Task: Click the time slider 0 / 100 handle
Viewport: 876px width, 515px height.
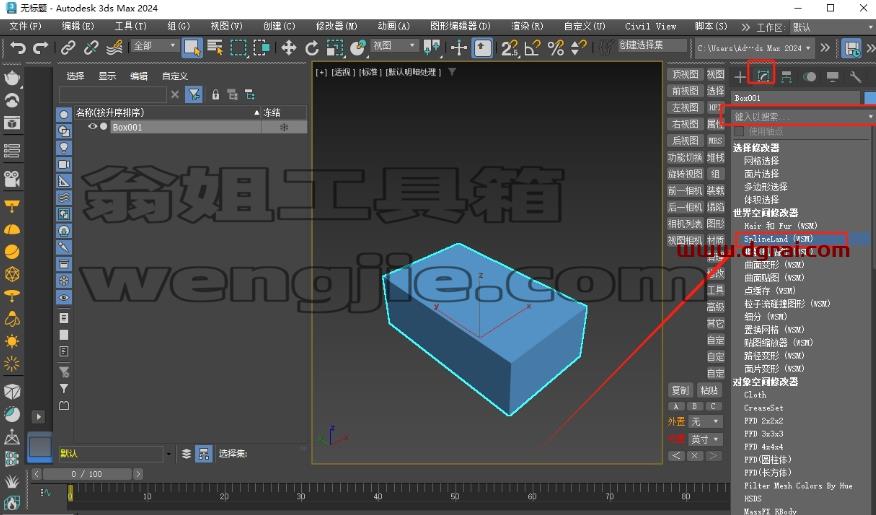Action: (87, 474)
